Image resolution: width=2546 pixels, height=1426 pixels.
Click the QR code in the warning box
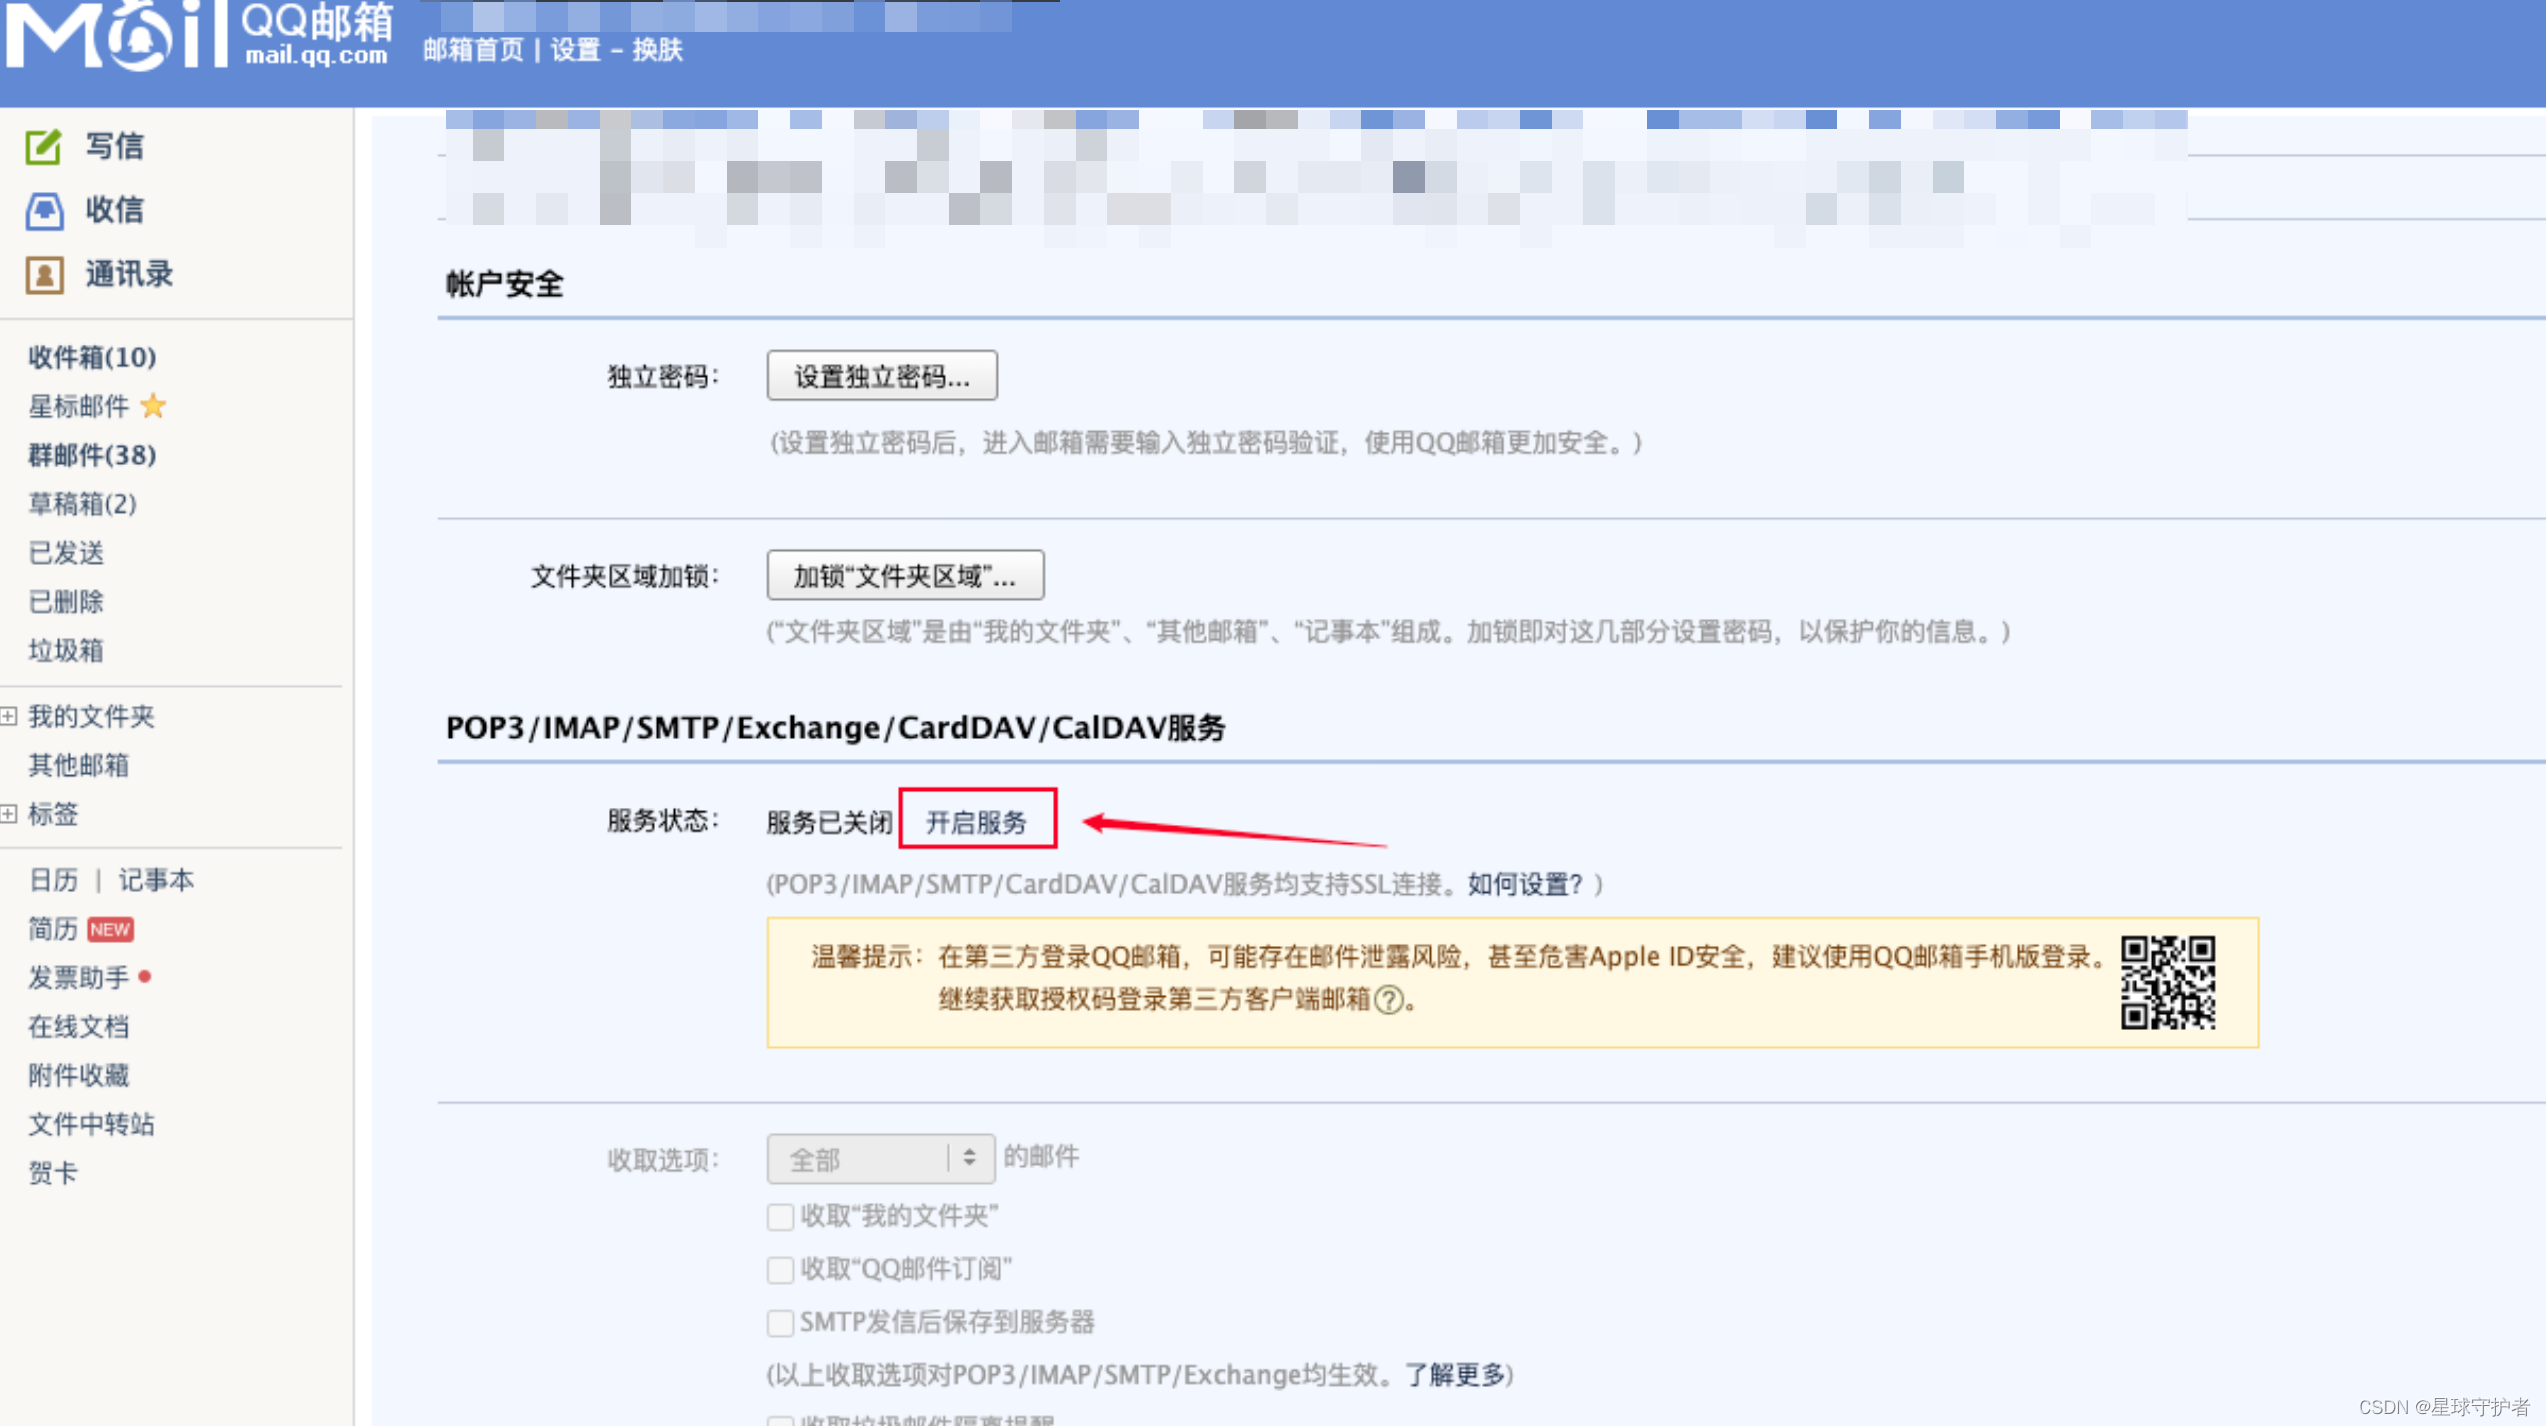pos(2168,982)
